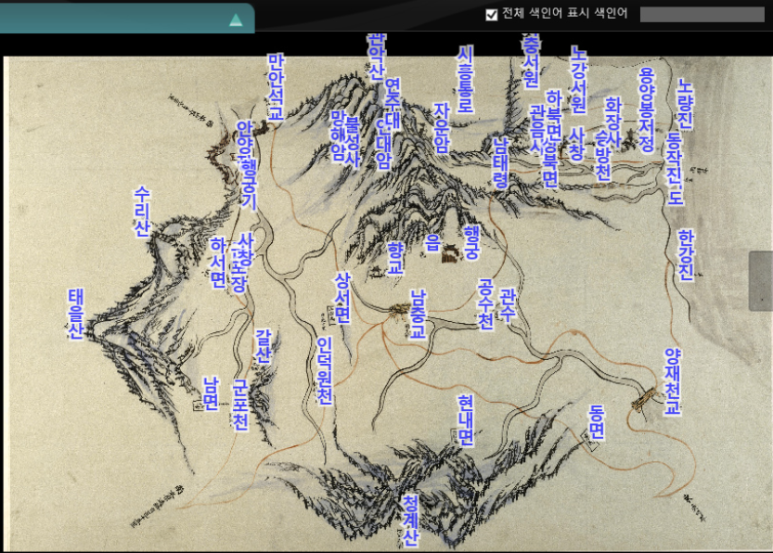This screenshot has height=553, width=773.
Task: Select the 군포천 stream label
Action: click(241, 405)
